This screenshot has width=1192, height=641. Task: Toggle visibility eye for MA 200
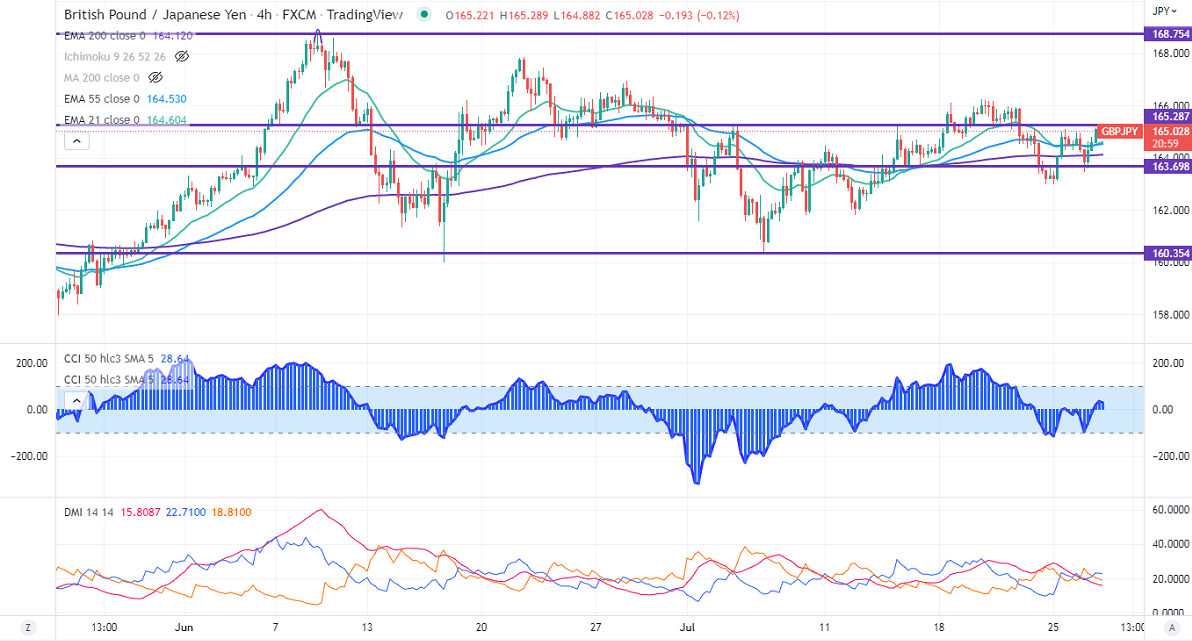coord(155,78)
